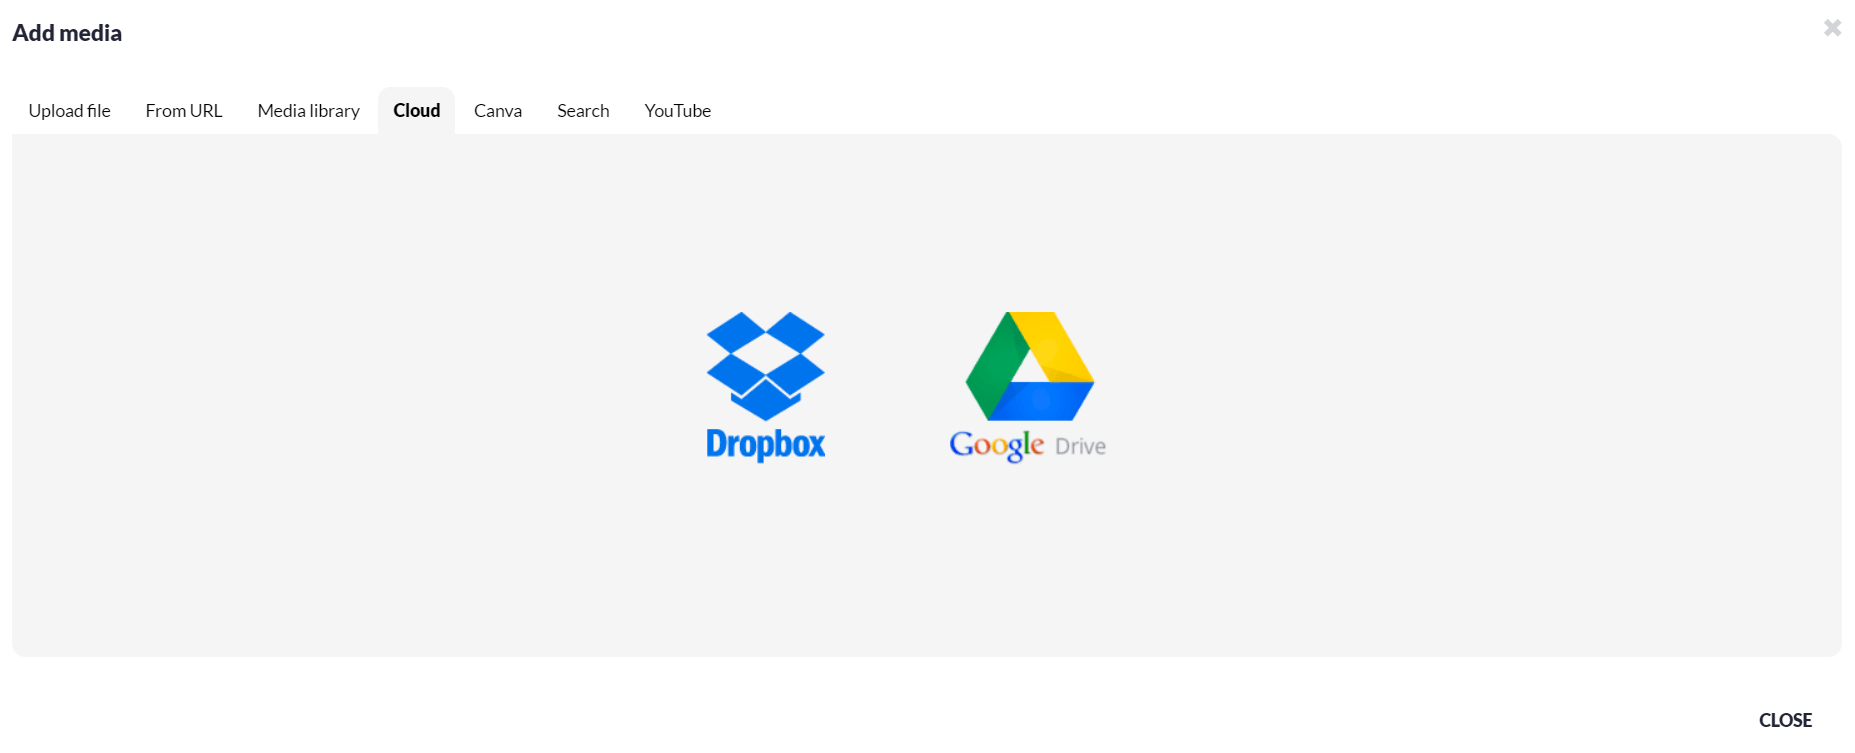Choose Dropbox as the cloud source
1855x753 pixels.
pyautogui.click(x=765, y=386)
